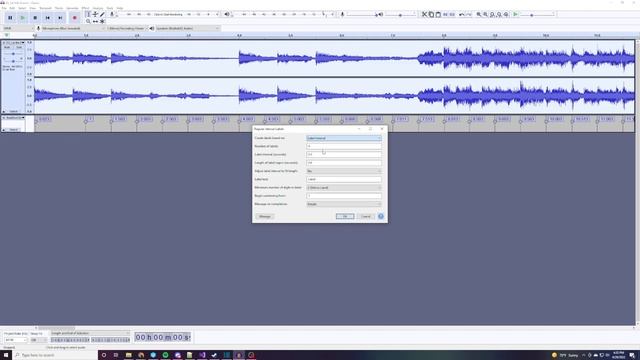Screen dimensions: 640x360
Task: Open the File menu
Action: (4, 8)
